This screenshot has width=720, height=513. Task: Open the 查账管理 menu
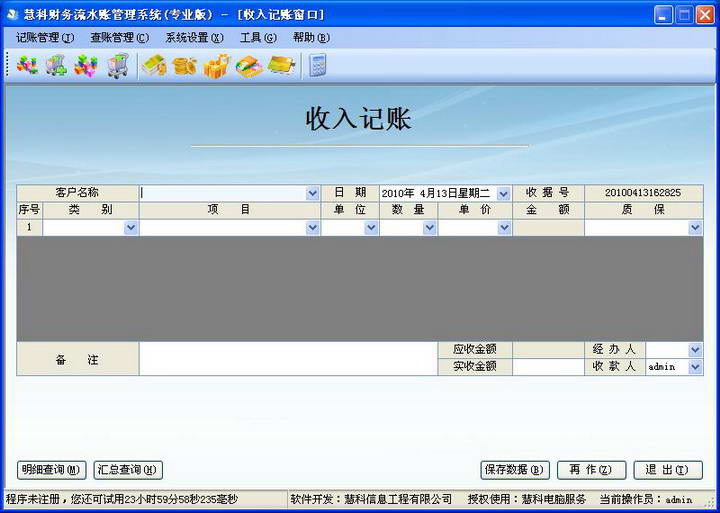tap(119, 38)
